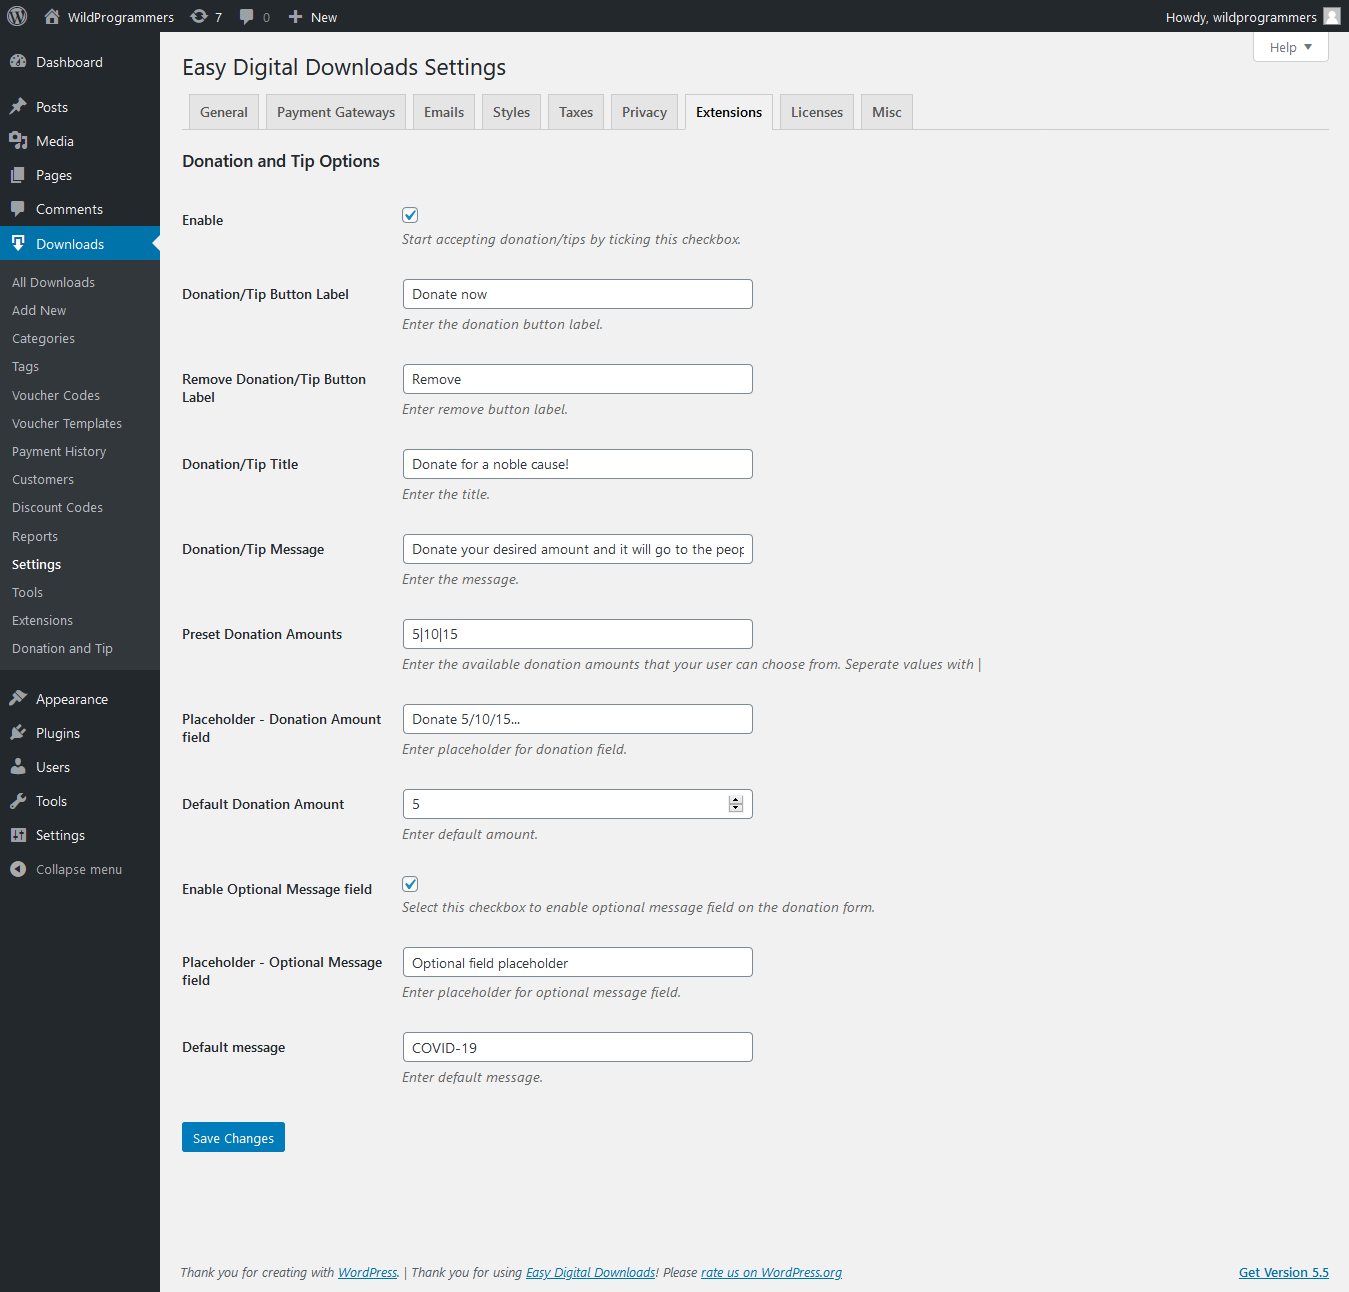Click Optional field placeholder input
1349x1292 pixels.
tap(577, 962)
